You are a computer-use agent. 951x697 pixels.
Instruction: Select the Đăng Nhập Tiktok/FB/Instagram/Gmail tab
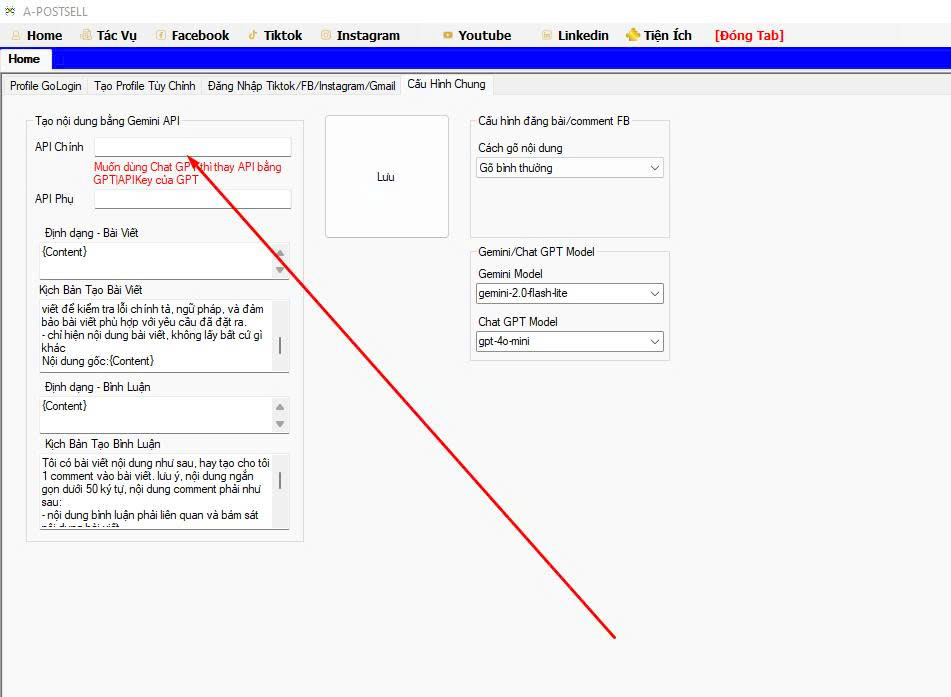pos(301,86)
